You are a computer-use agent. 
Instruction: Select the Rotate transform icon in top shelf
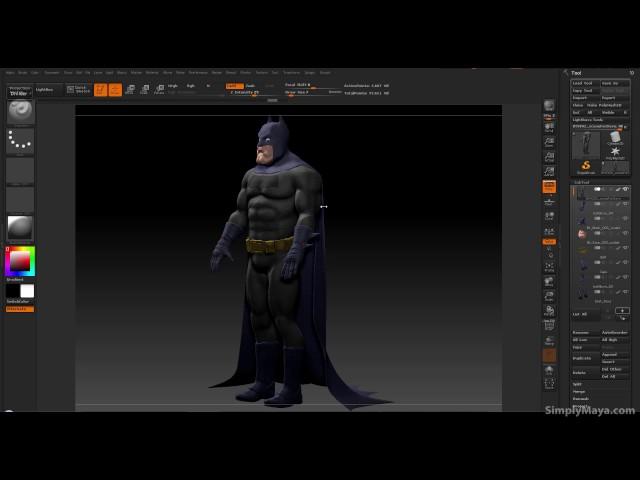pyautogui.click(x=159, y=89)
